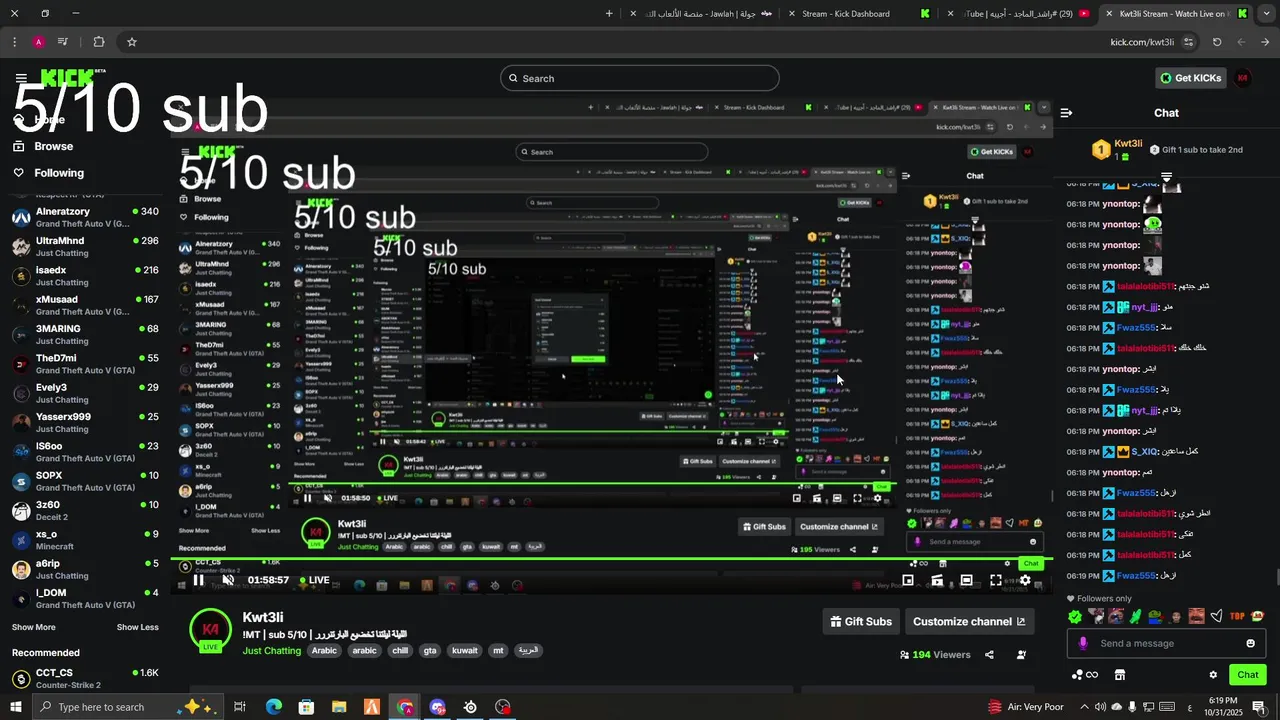This screenshot has height=720, width=1280.
Task: Open Yasserx999 channel in sidebar
Action: click(x=85, y=422)
